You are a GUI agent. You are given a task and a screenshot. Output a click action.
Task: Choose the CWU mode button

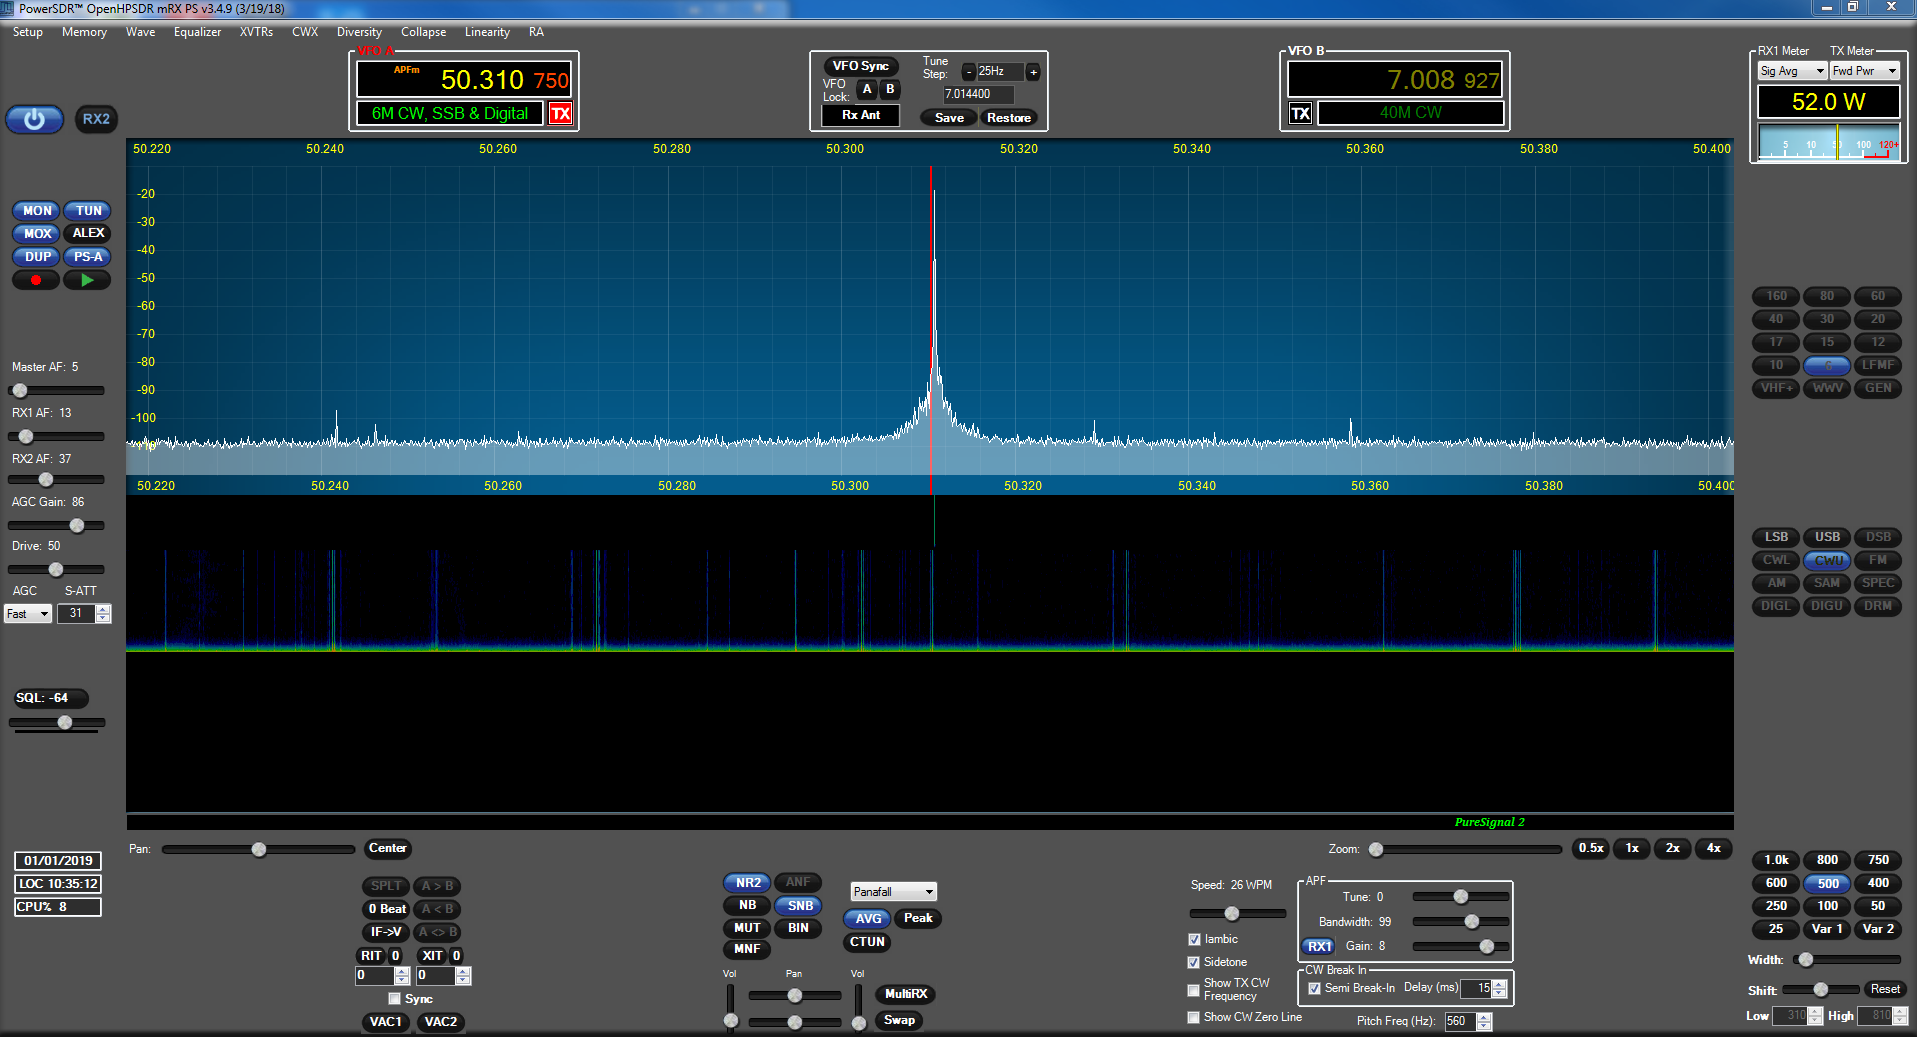click(1827, 560)
